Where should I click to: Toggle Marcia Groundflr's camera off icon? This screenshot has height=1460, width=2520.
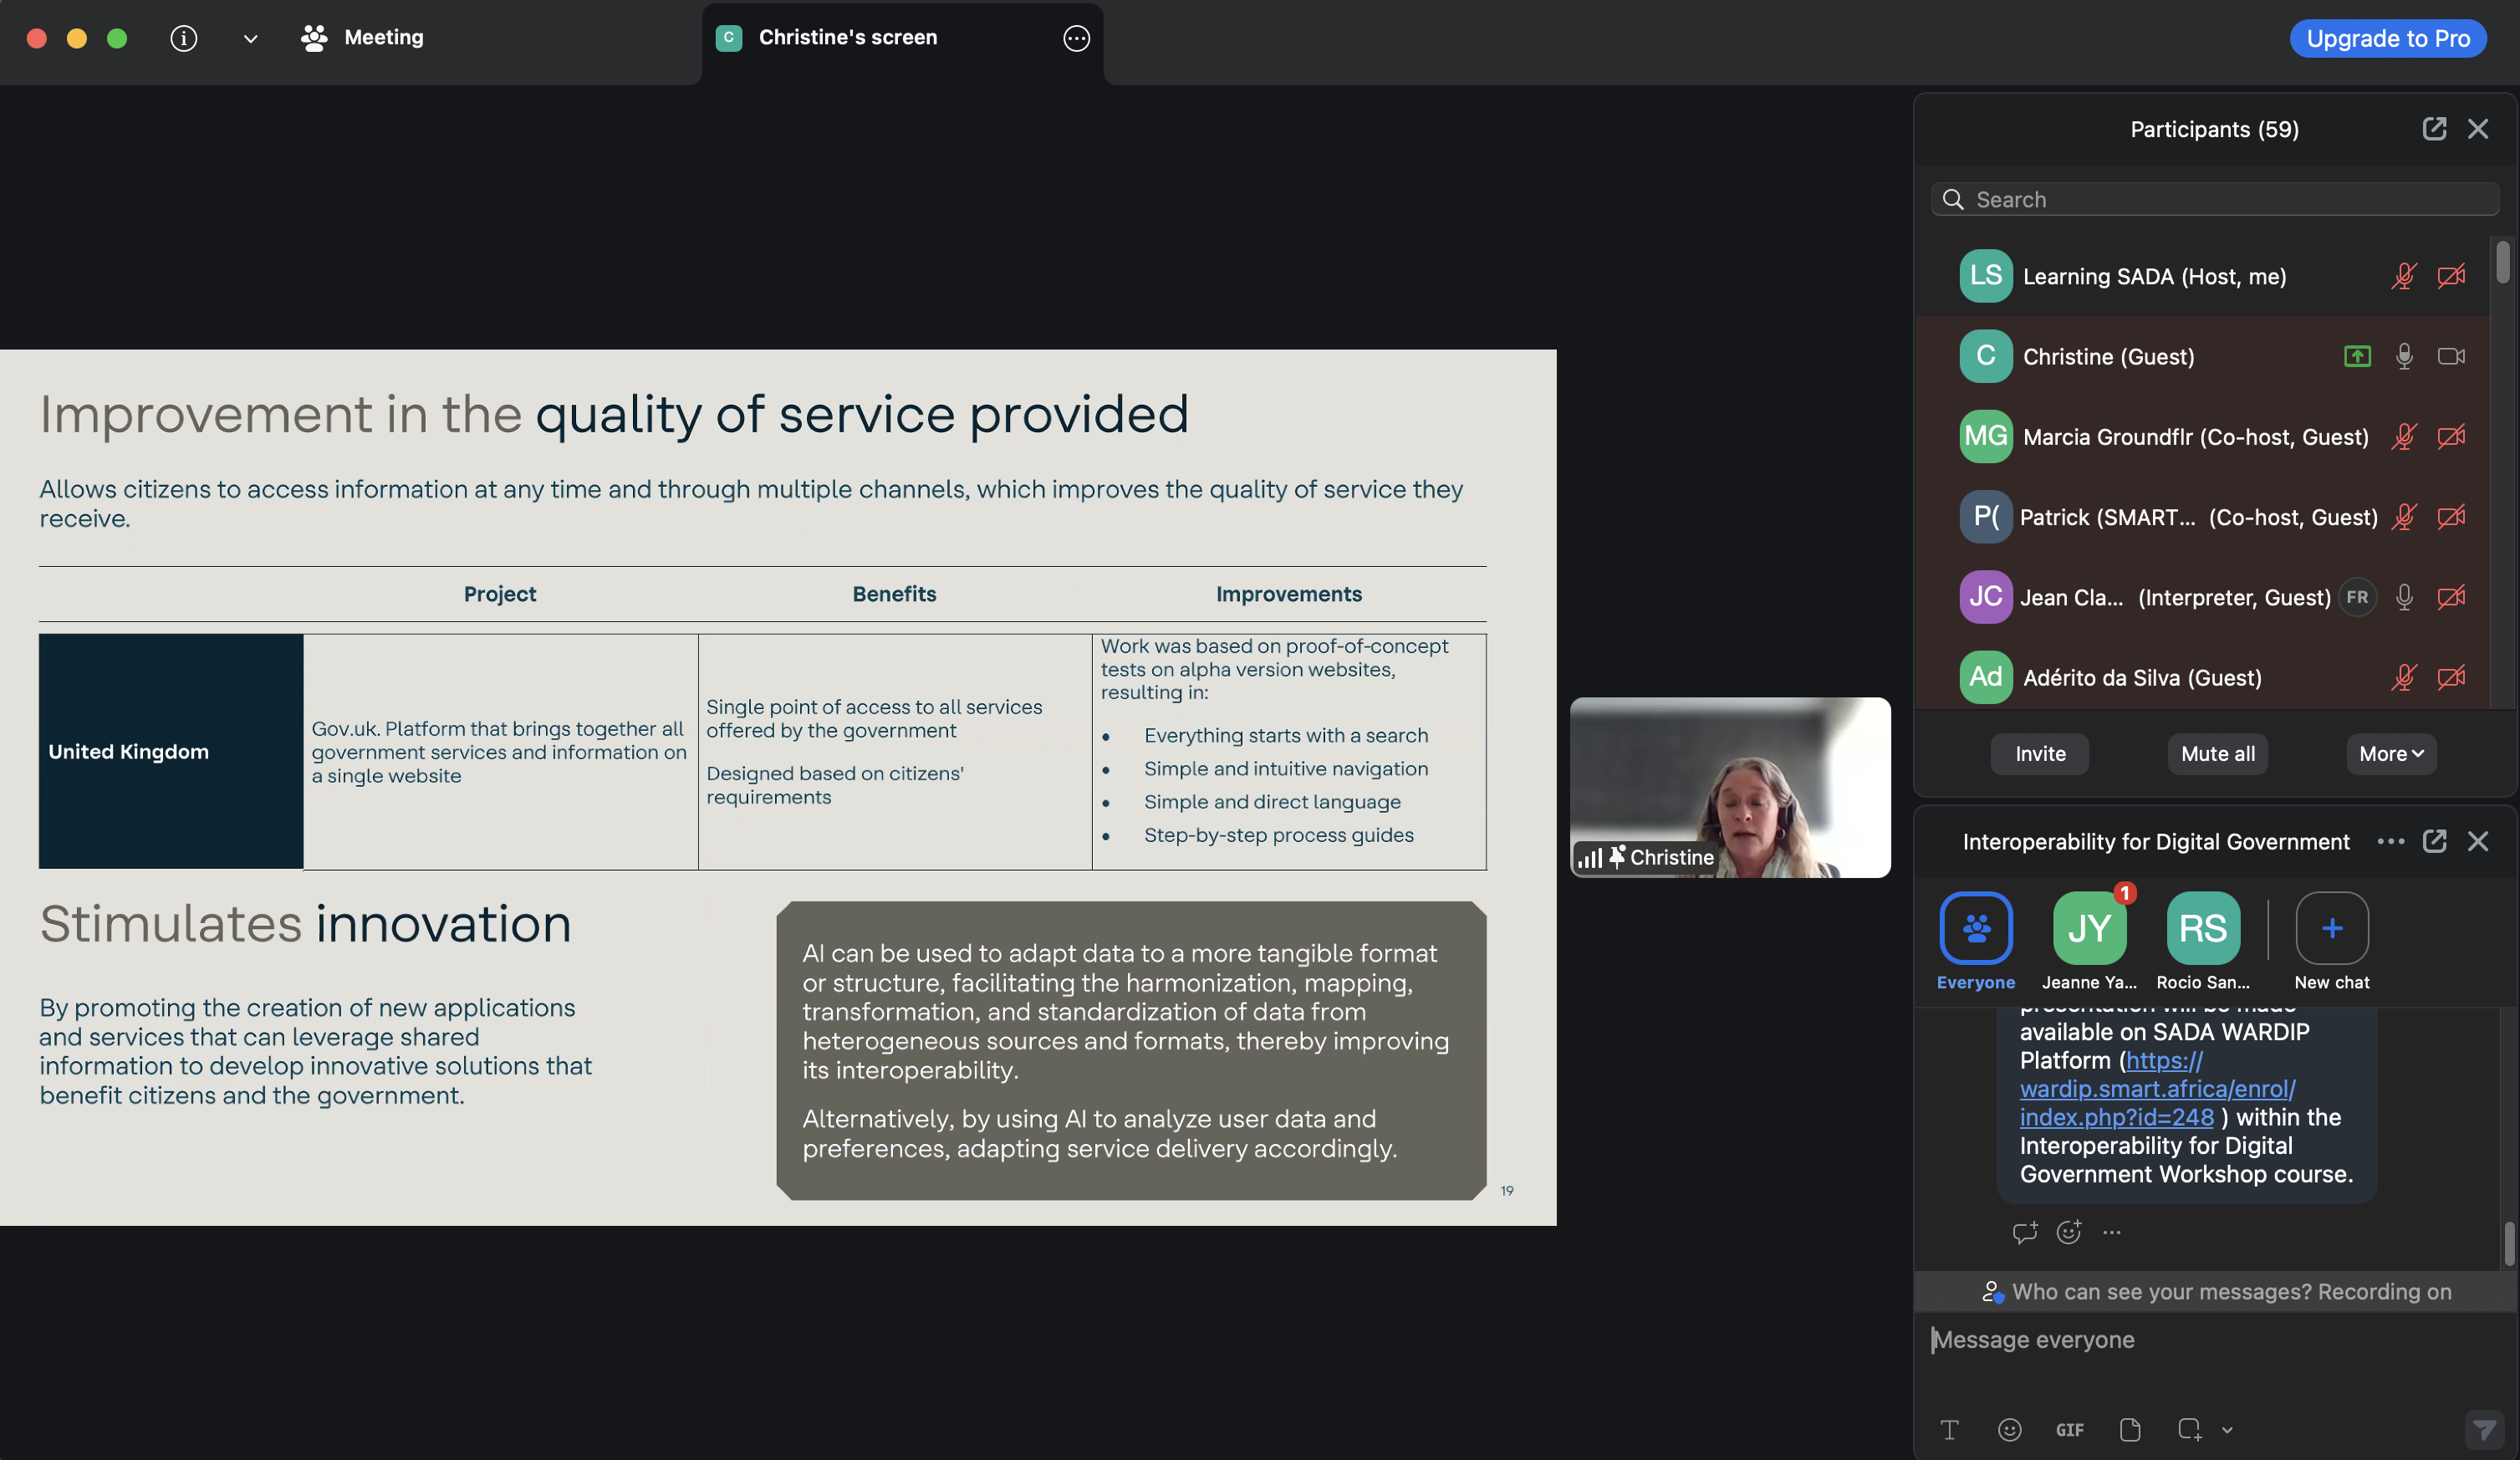2451,437
